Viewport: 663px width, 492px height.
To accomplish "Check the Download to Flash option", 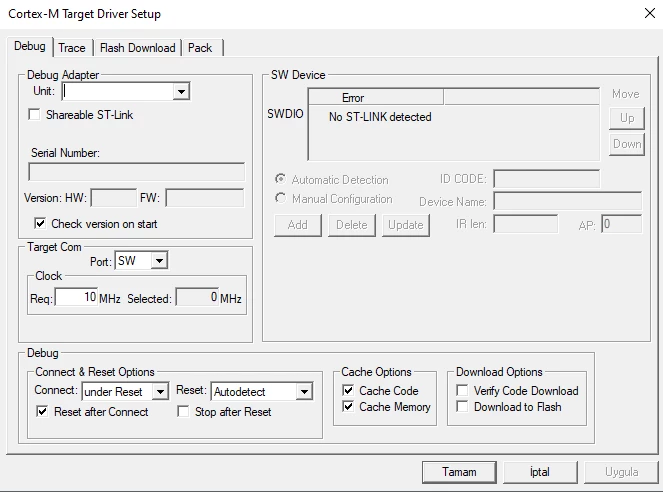I will click(x=462, y=407).
